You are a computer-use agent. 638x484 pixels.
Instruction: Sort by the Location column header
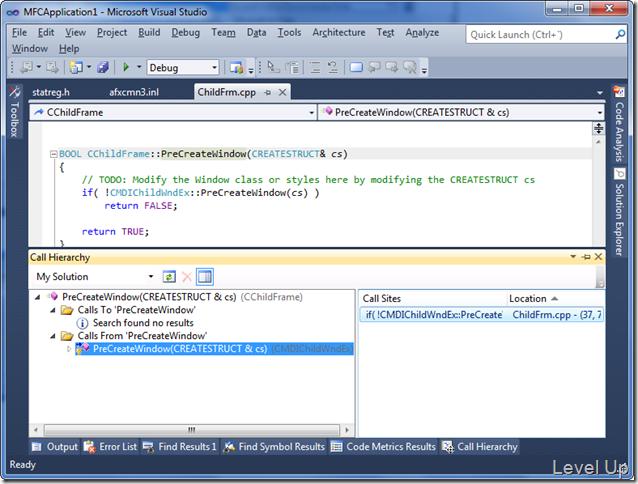[x=555, y=299]
